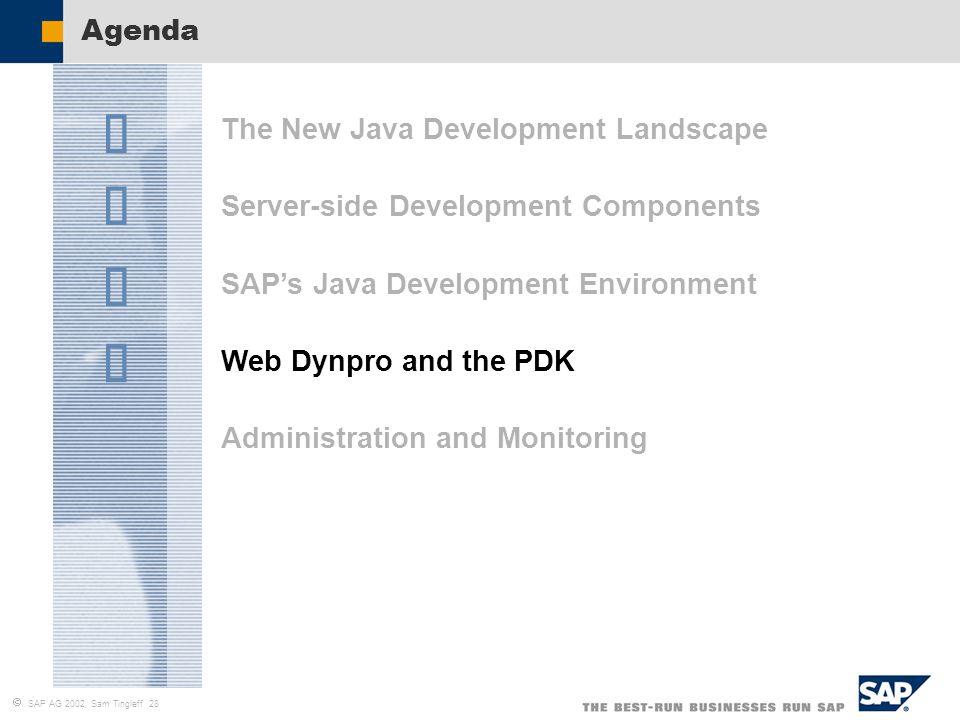Select 'The New Java Development Landscape' agenda item
The image size is (960, 720).
494,130
